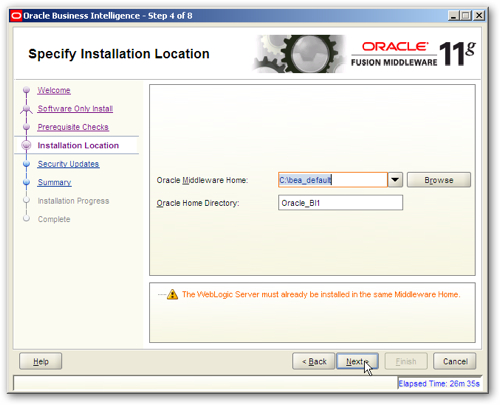Focus the Oracle Home Directory field
Screen dimensions: 500x405
340,203
